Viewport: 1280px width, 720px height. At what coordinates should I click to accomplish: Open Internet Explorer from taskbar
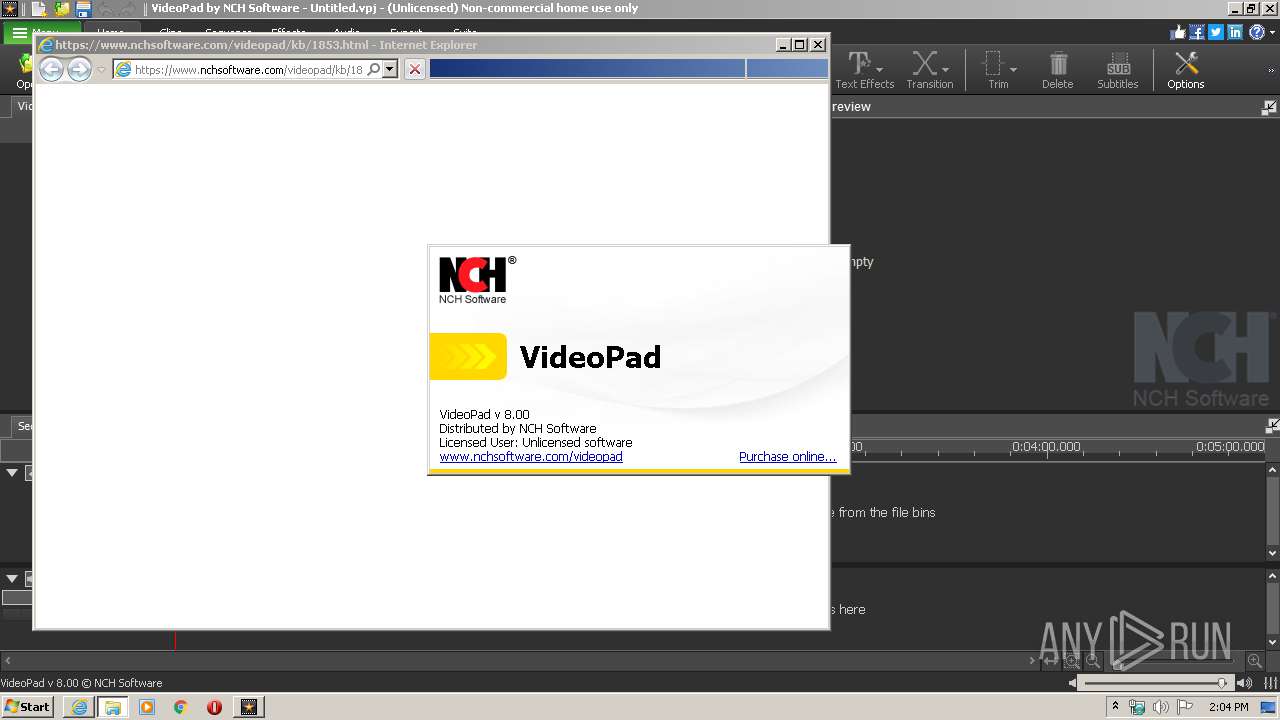pyautogui.click(x=79, y=707)
